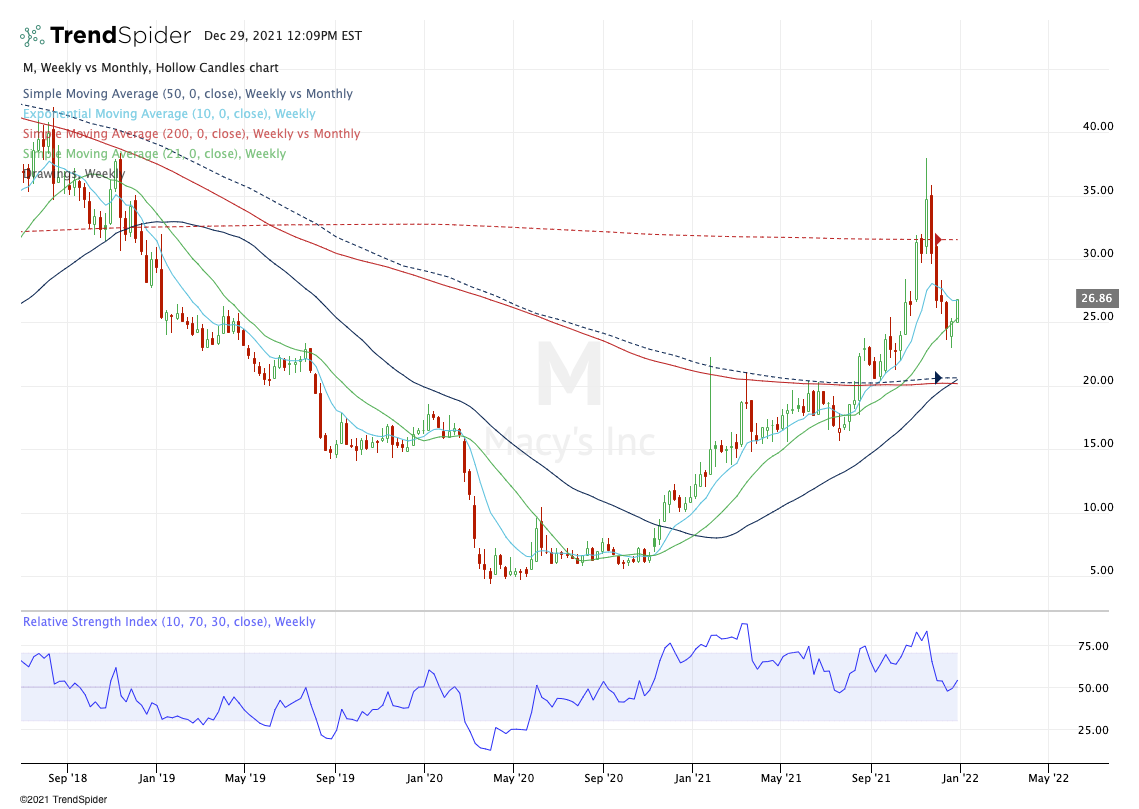Screen dimensions: 1139x809
Task: Click the timestamp Dec 29, 2021 12:09PM EST
Action: tap(283, 36)
